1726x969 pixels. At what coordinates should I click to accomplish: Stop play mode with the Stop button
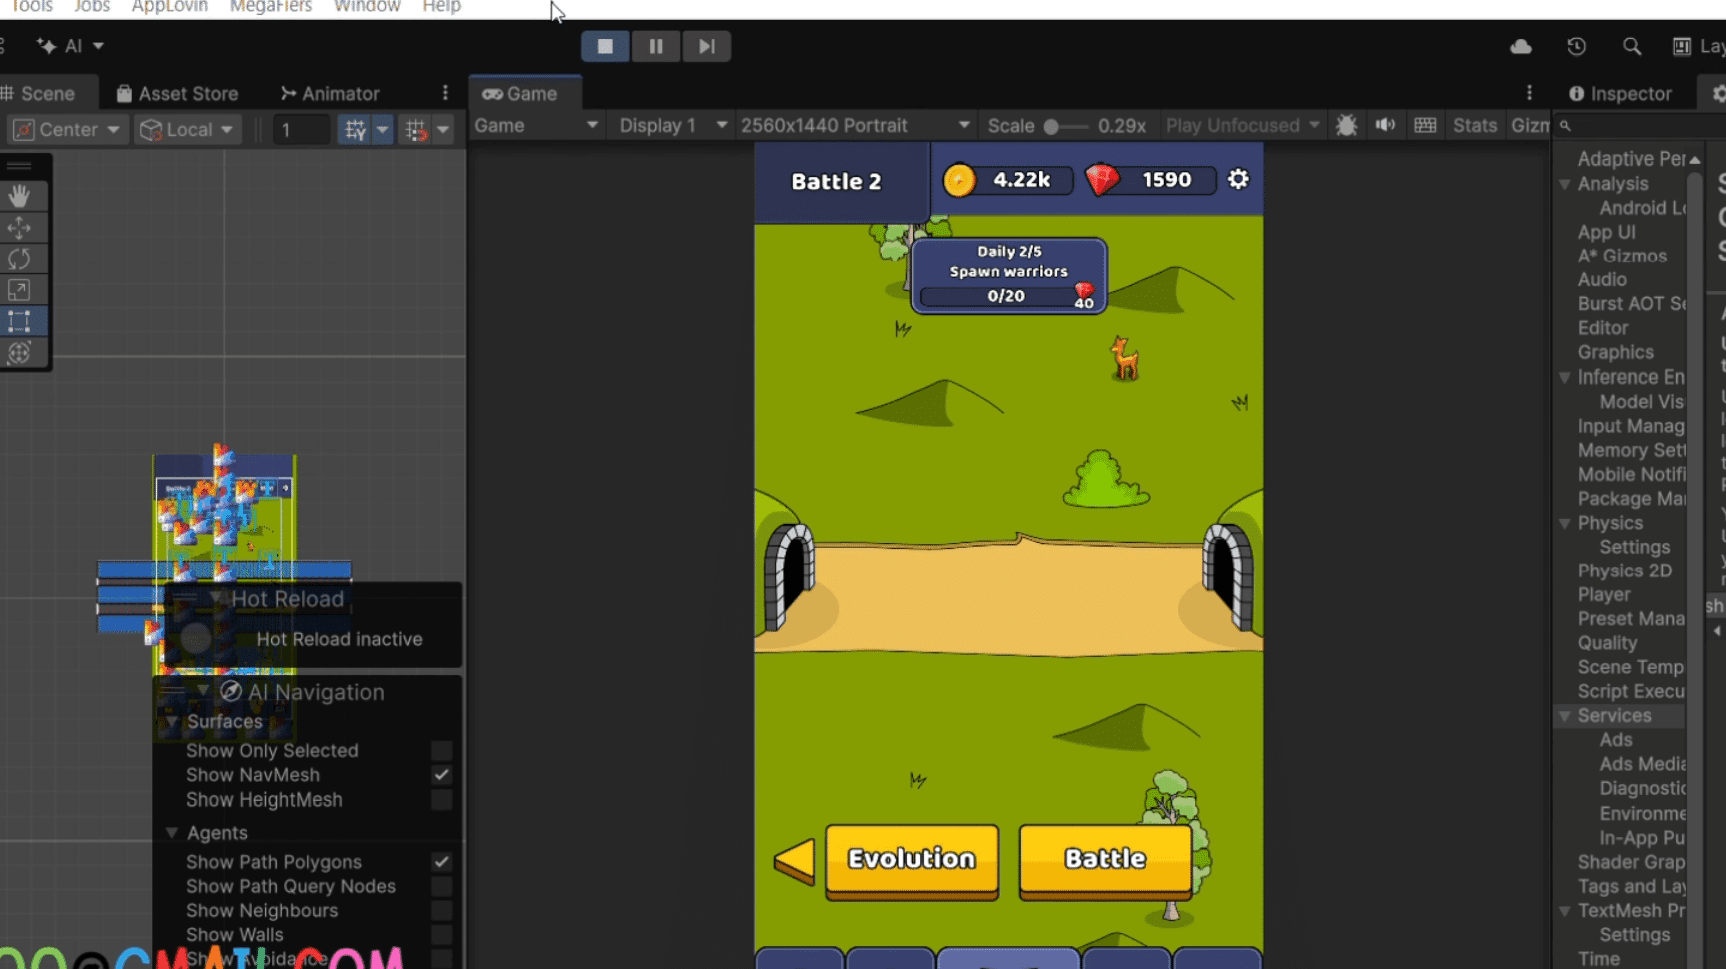point(605,46)
